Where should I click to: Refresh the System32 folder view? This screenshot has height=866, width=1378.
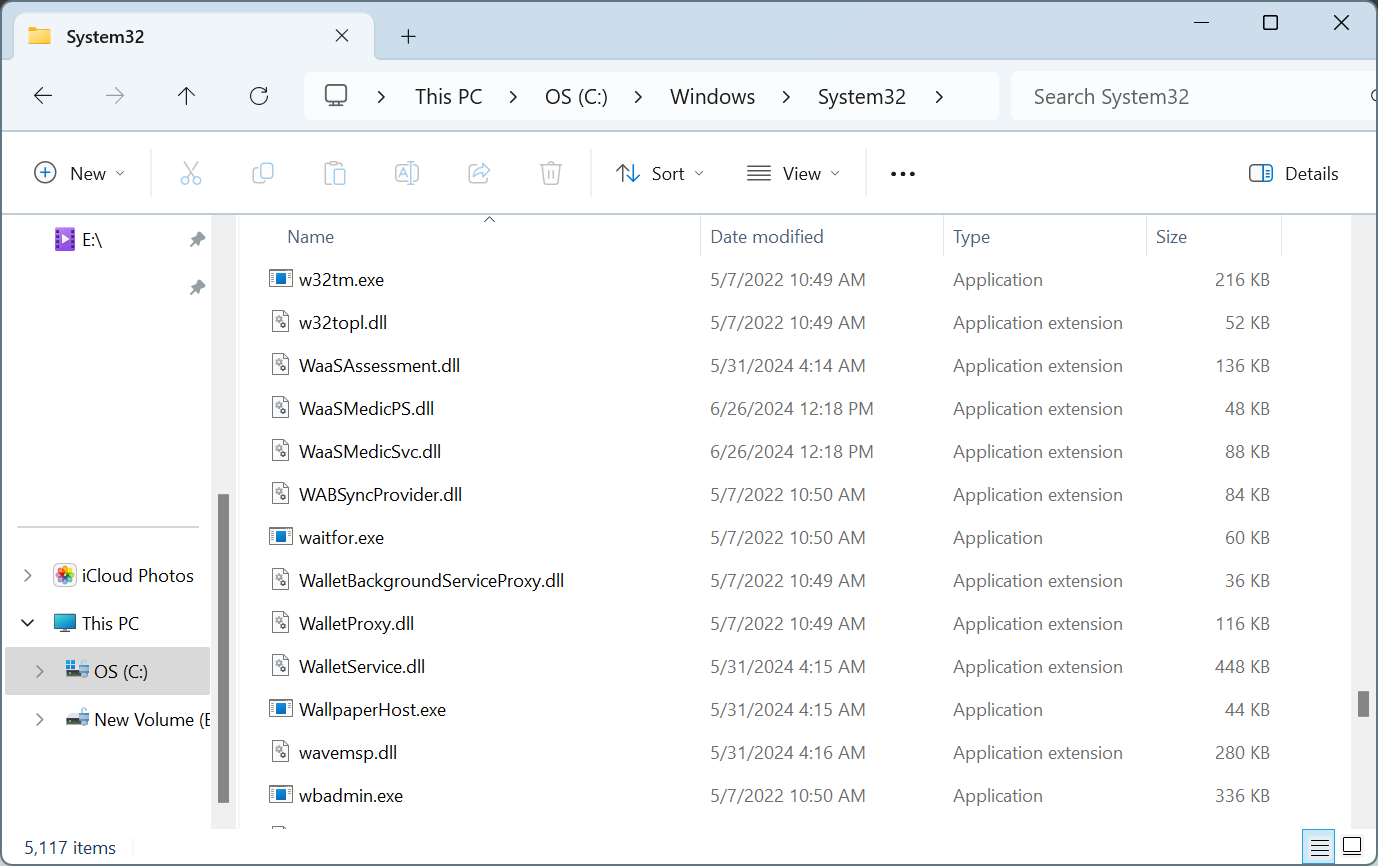(x=259, y=96)
